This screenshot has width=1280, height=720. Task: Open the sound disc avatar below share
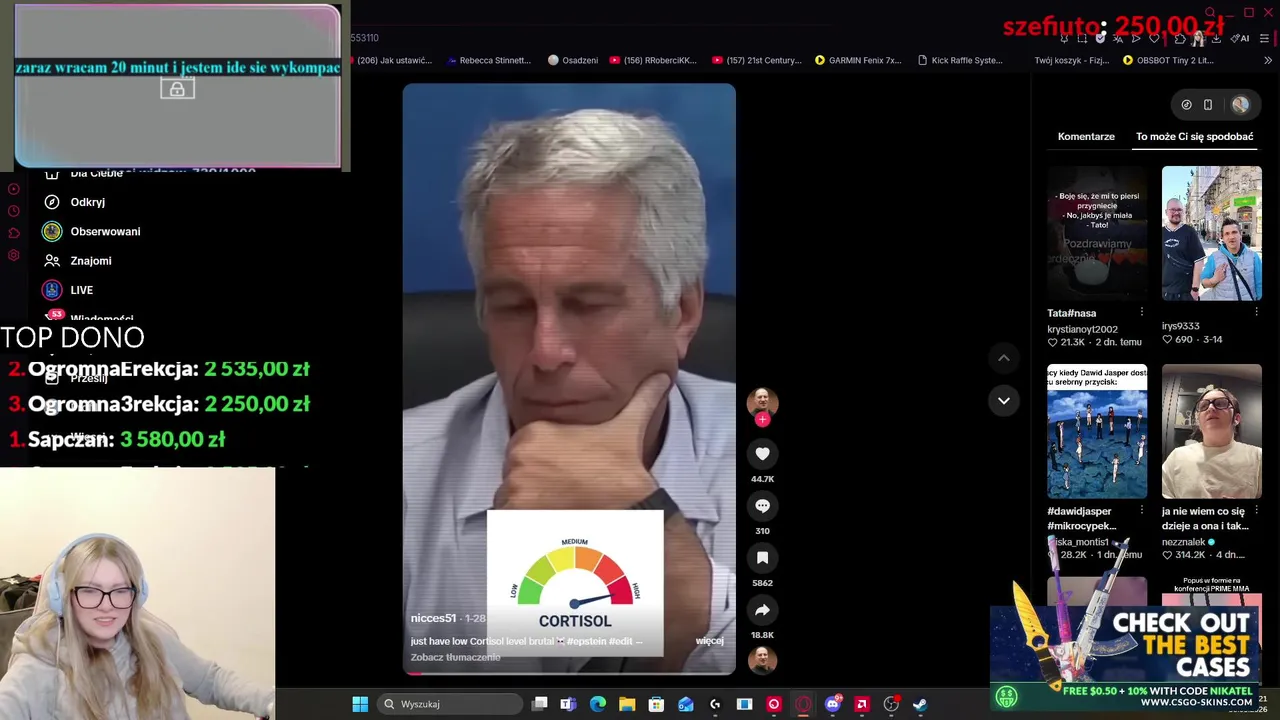pyautogui.click(x=762, y=660)
